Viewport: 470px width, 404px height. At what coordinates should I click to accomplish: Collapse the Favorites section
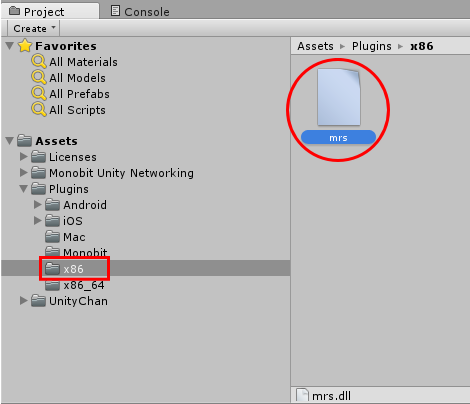click(x=10, y=46)
